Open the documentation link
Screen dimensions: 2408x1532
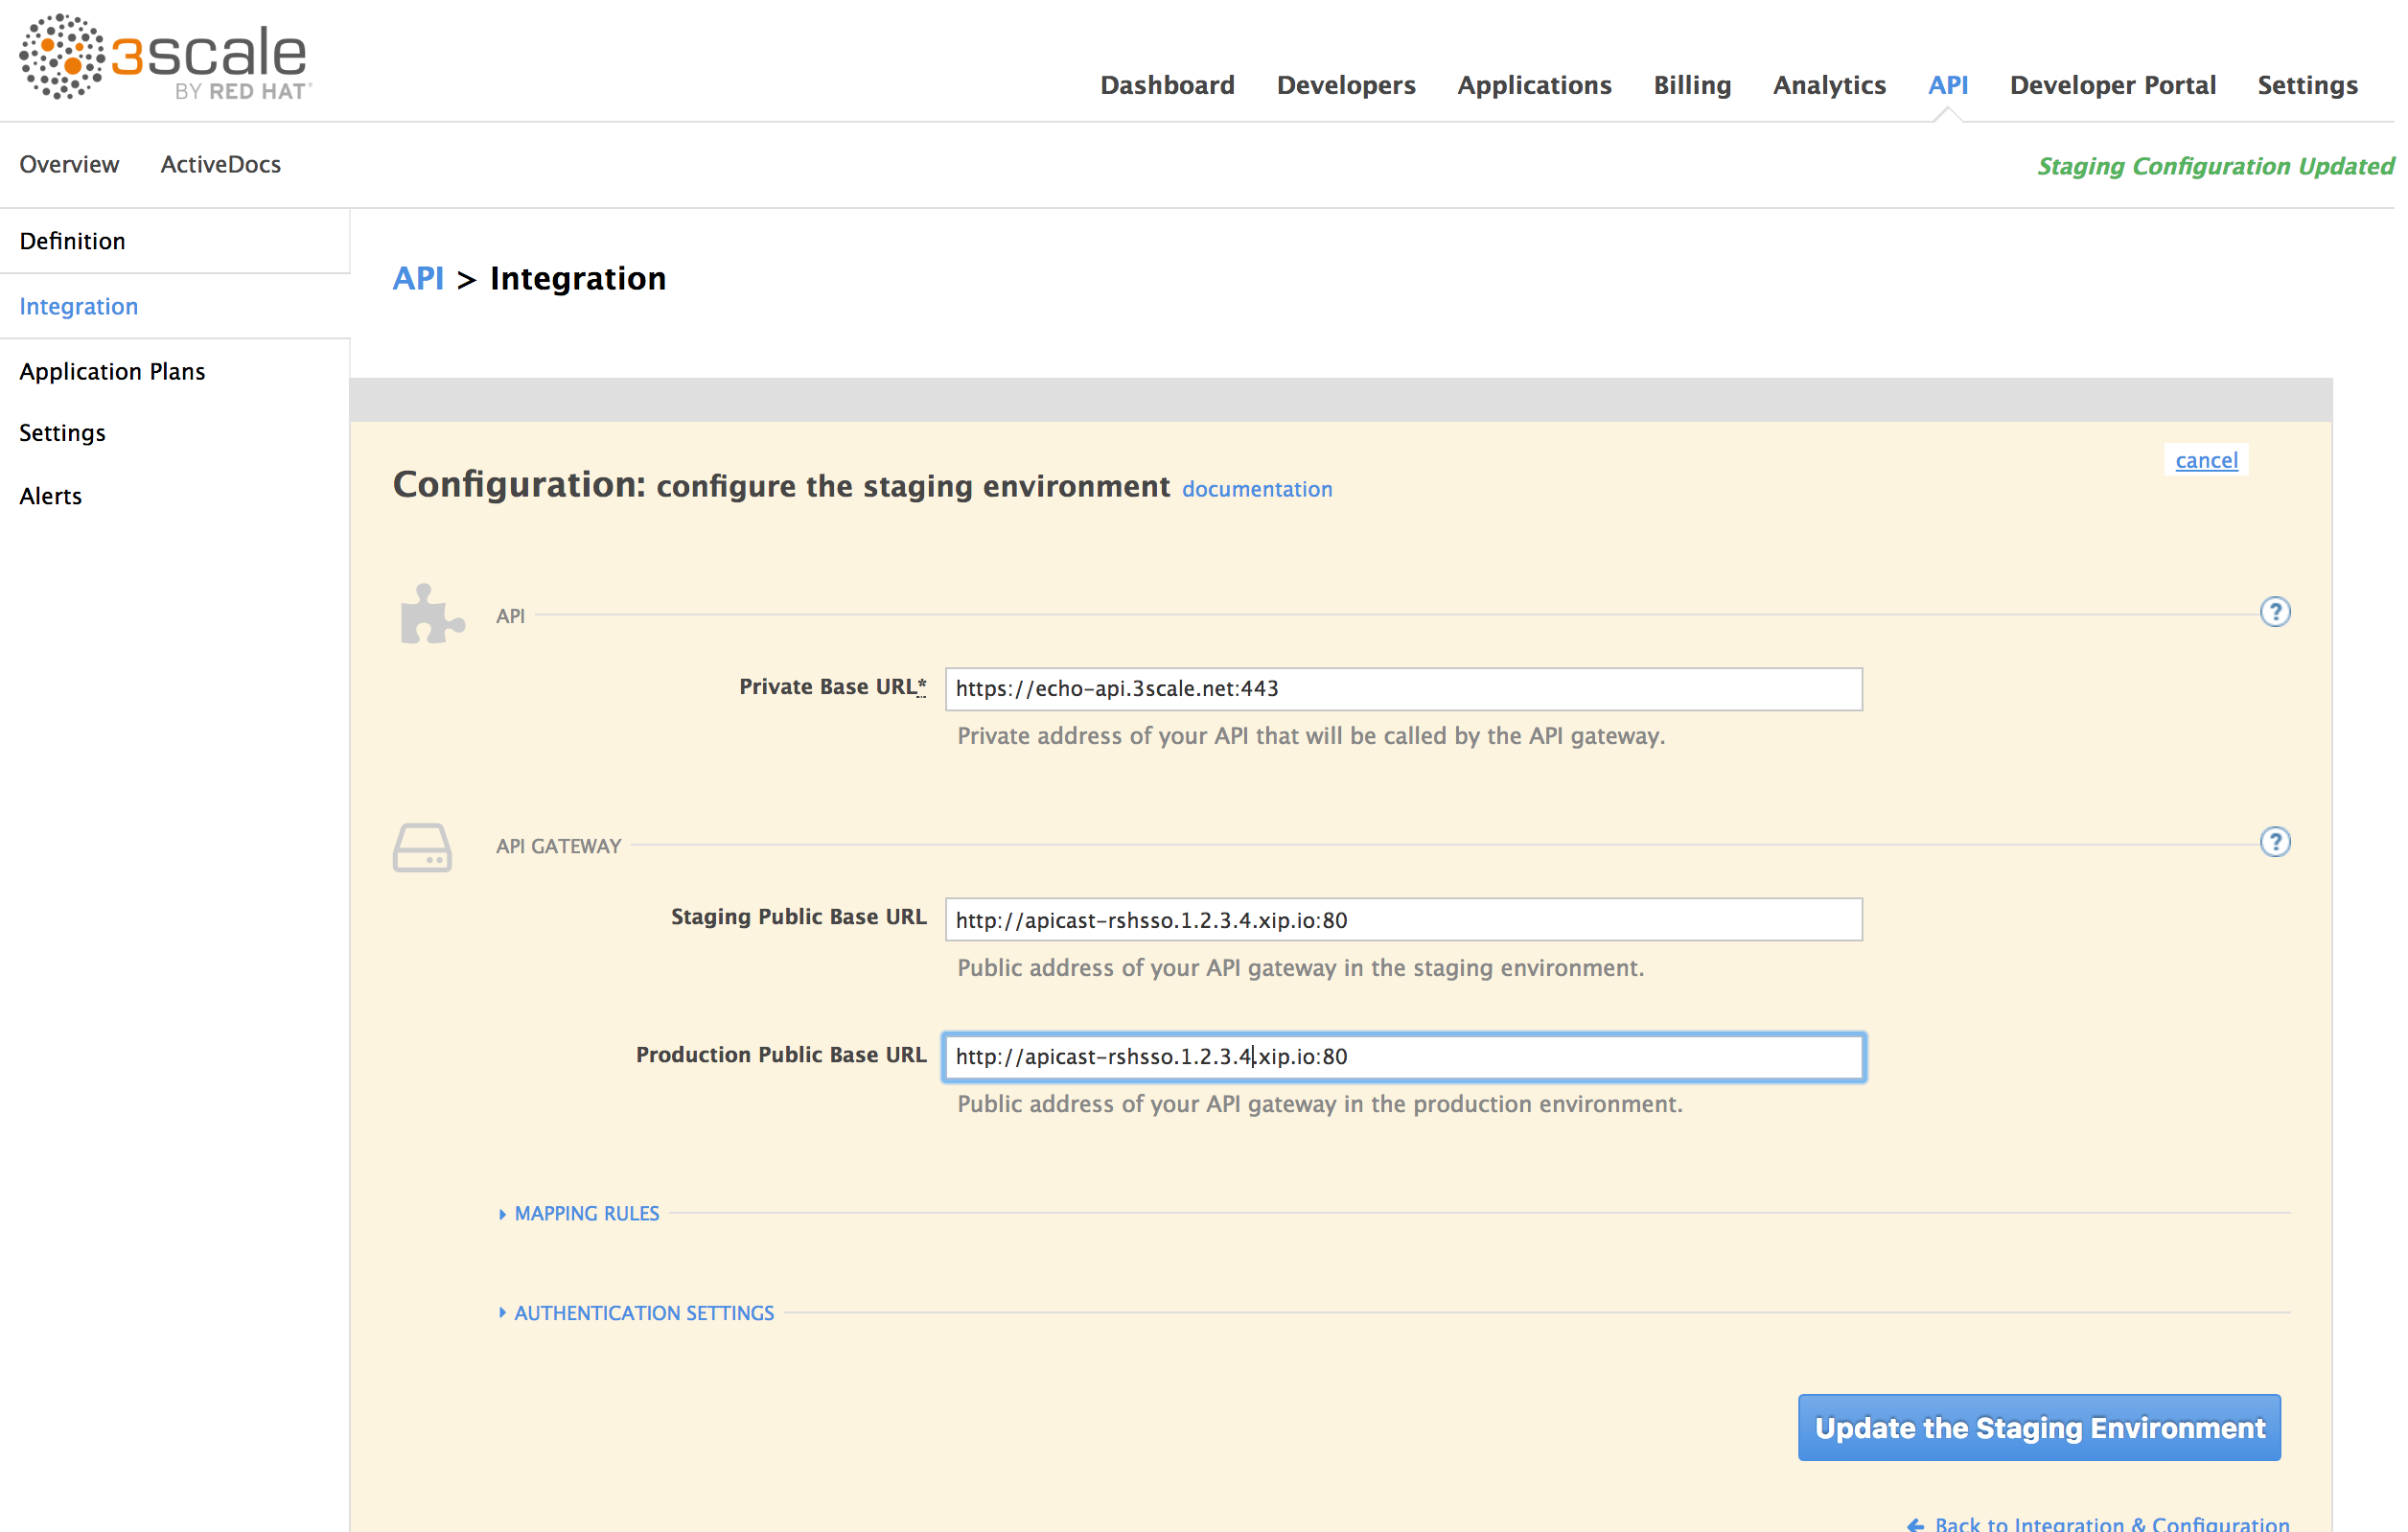coord(1256,489)
